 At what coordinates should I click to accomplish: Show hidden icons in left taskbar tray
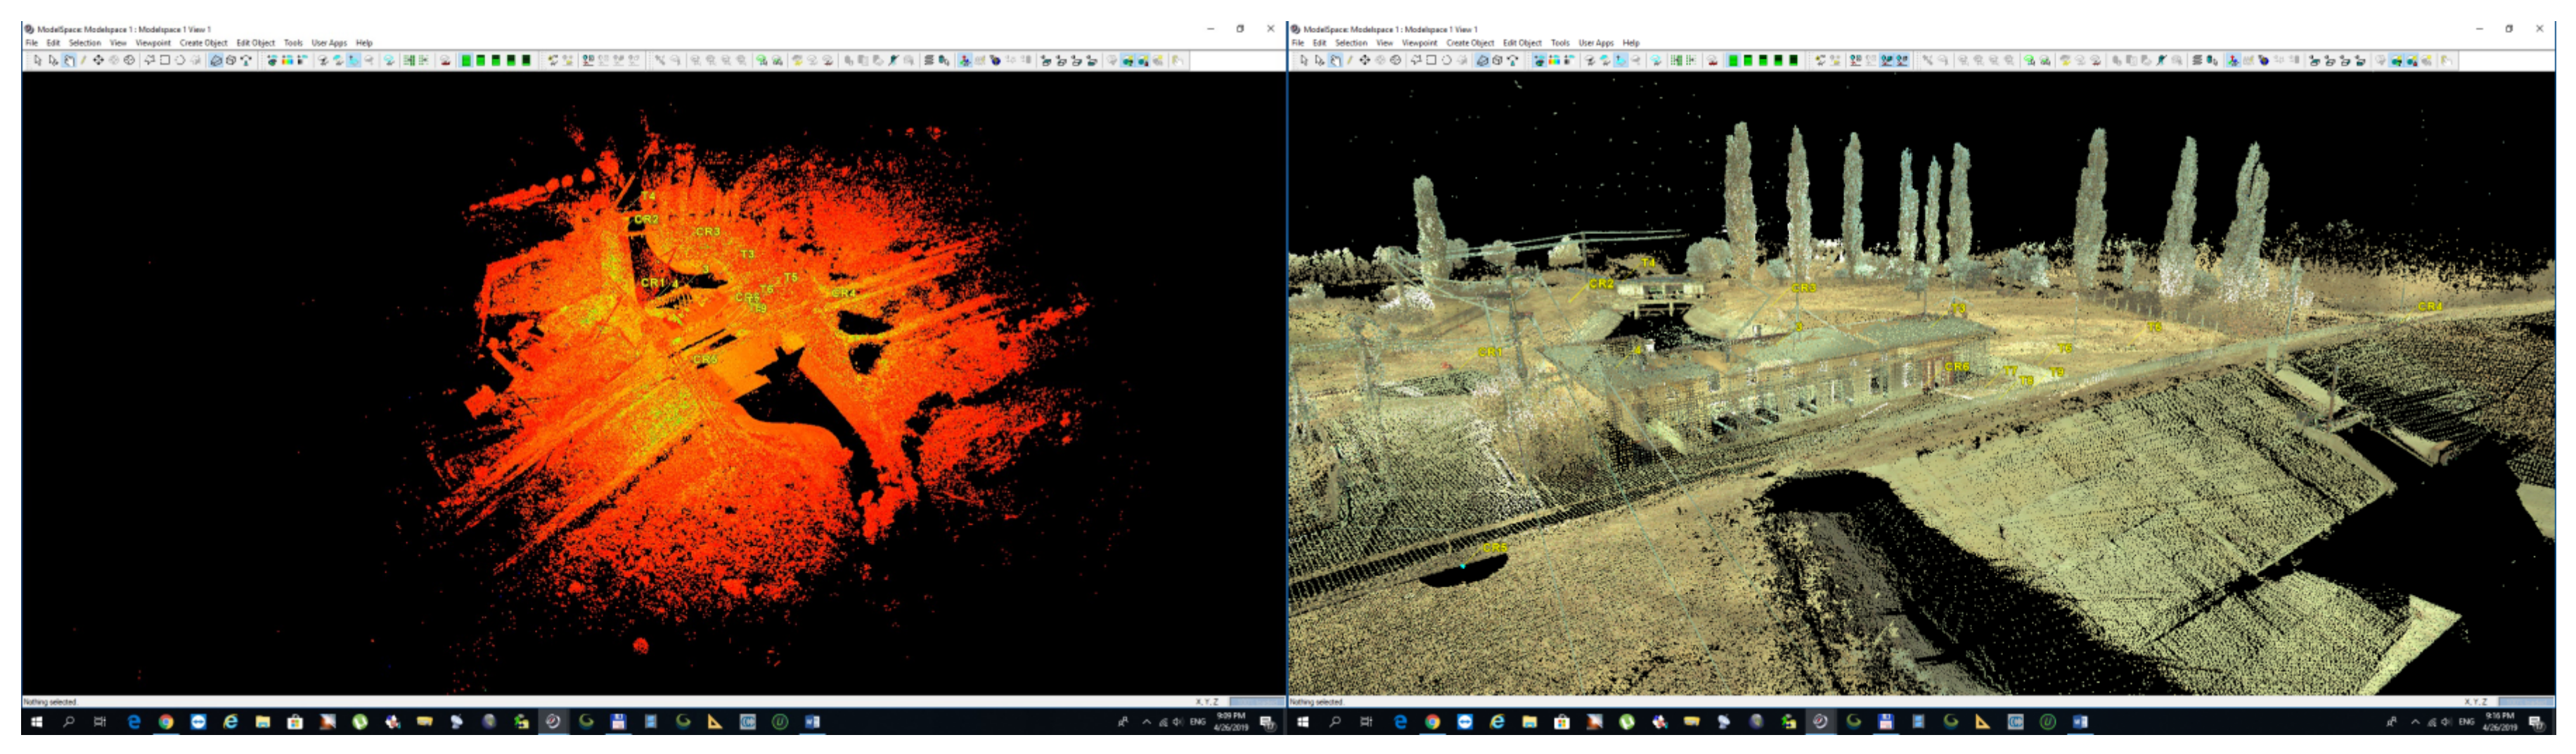coord(1146,722)
